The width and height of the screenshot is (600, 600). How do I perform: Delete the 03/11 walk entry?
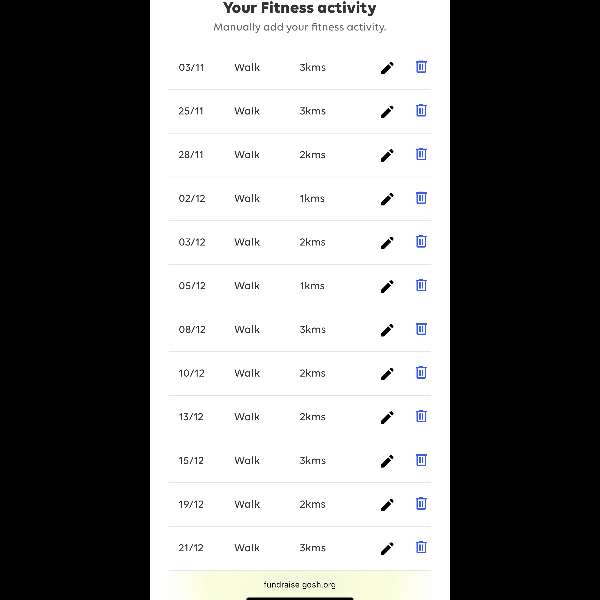(421, 67)
